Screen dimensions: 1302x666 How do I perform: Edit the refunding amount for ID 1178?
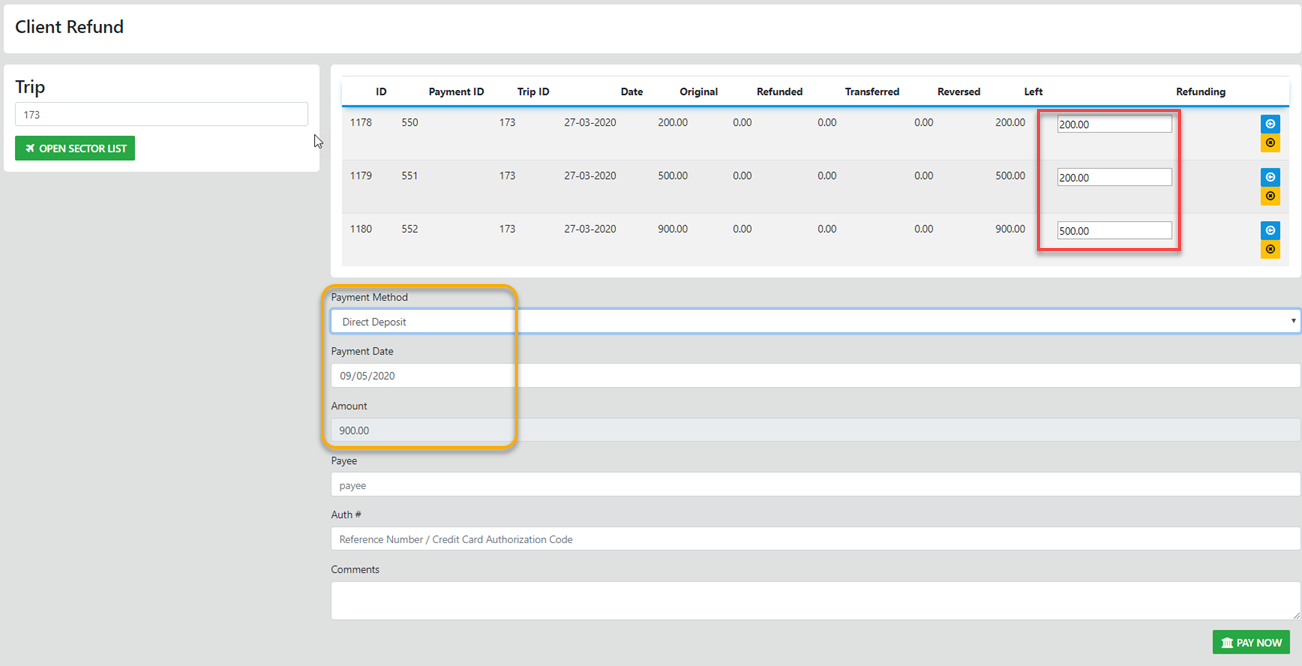tap(1114, 125)
